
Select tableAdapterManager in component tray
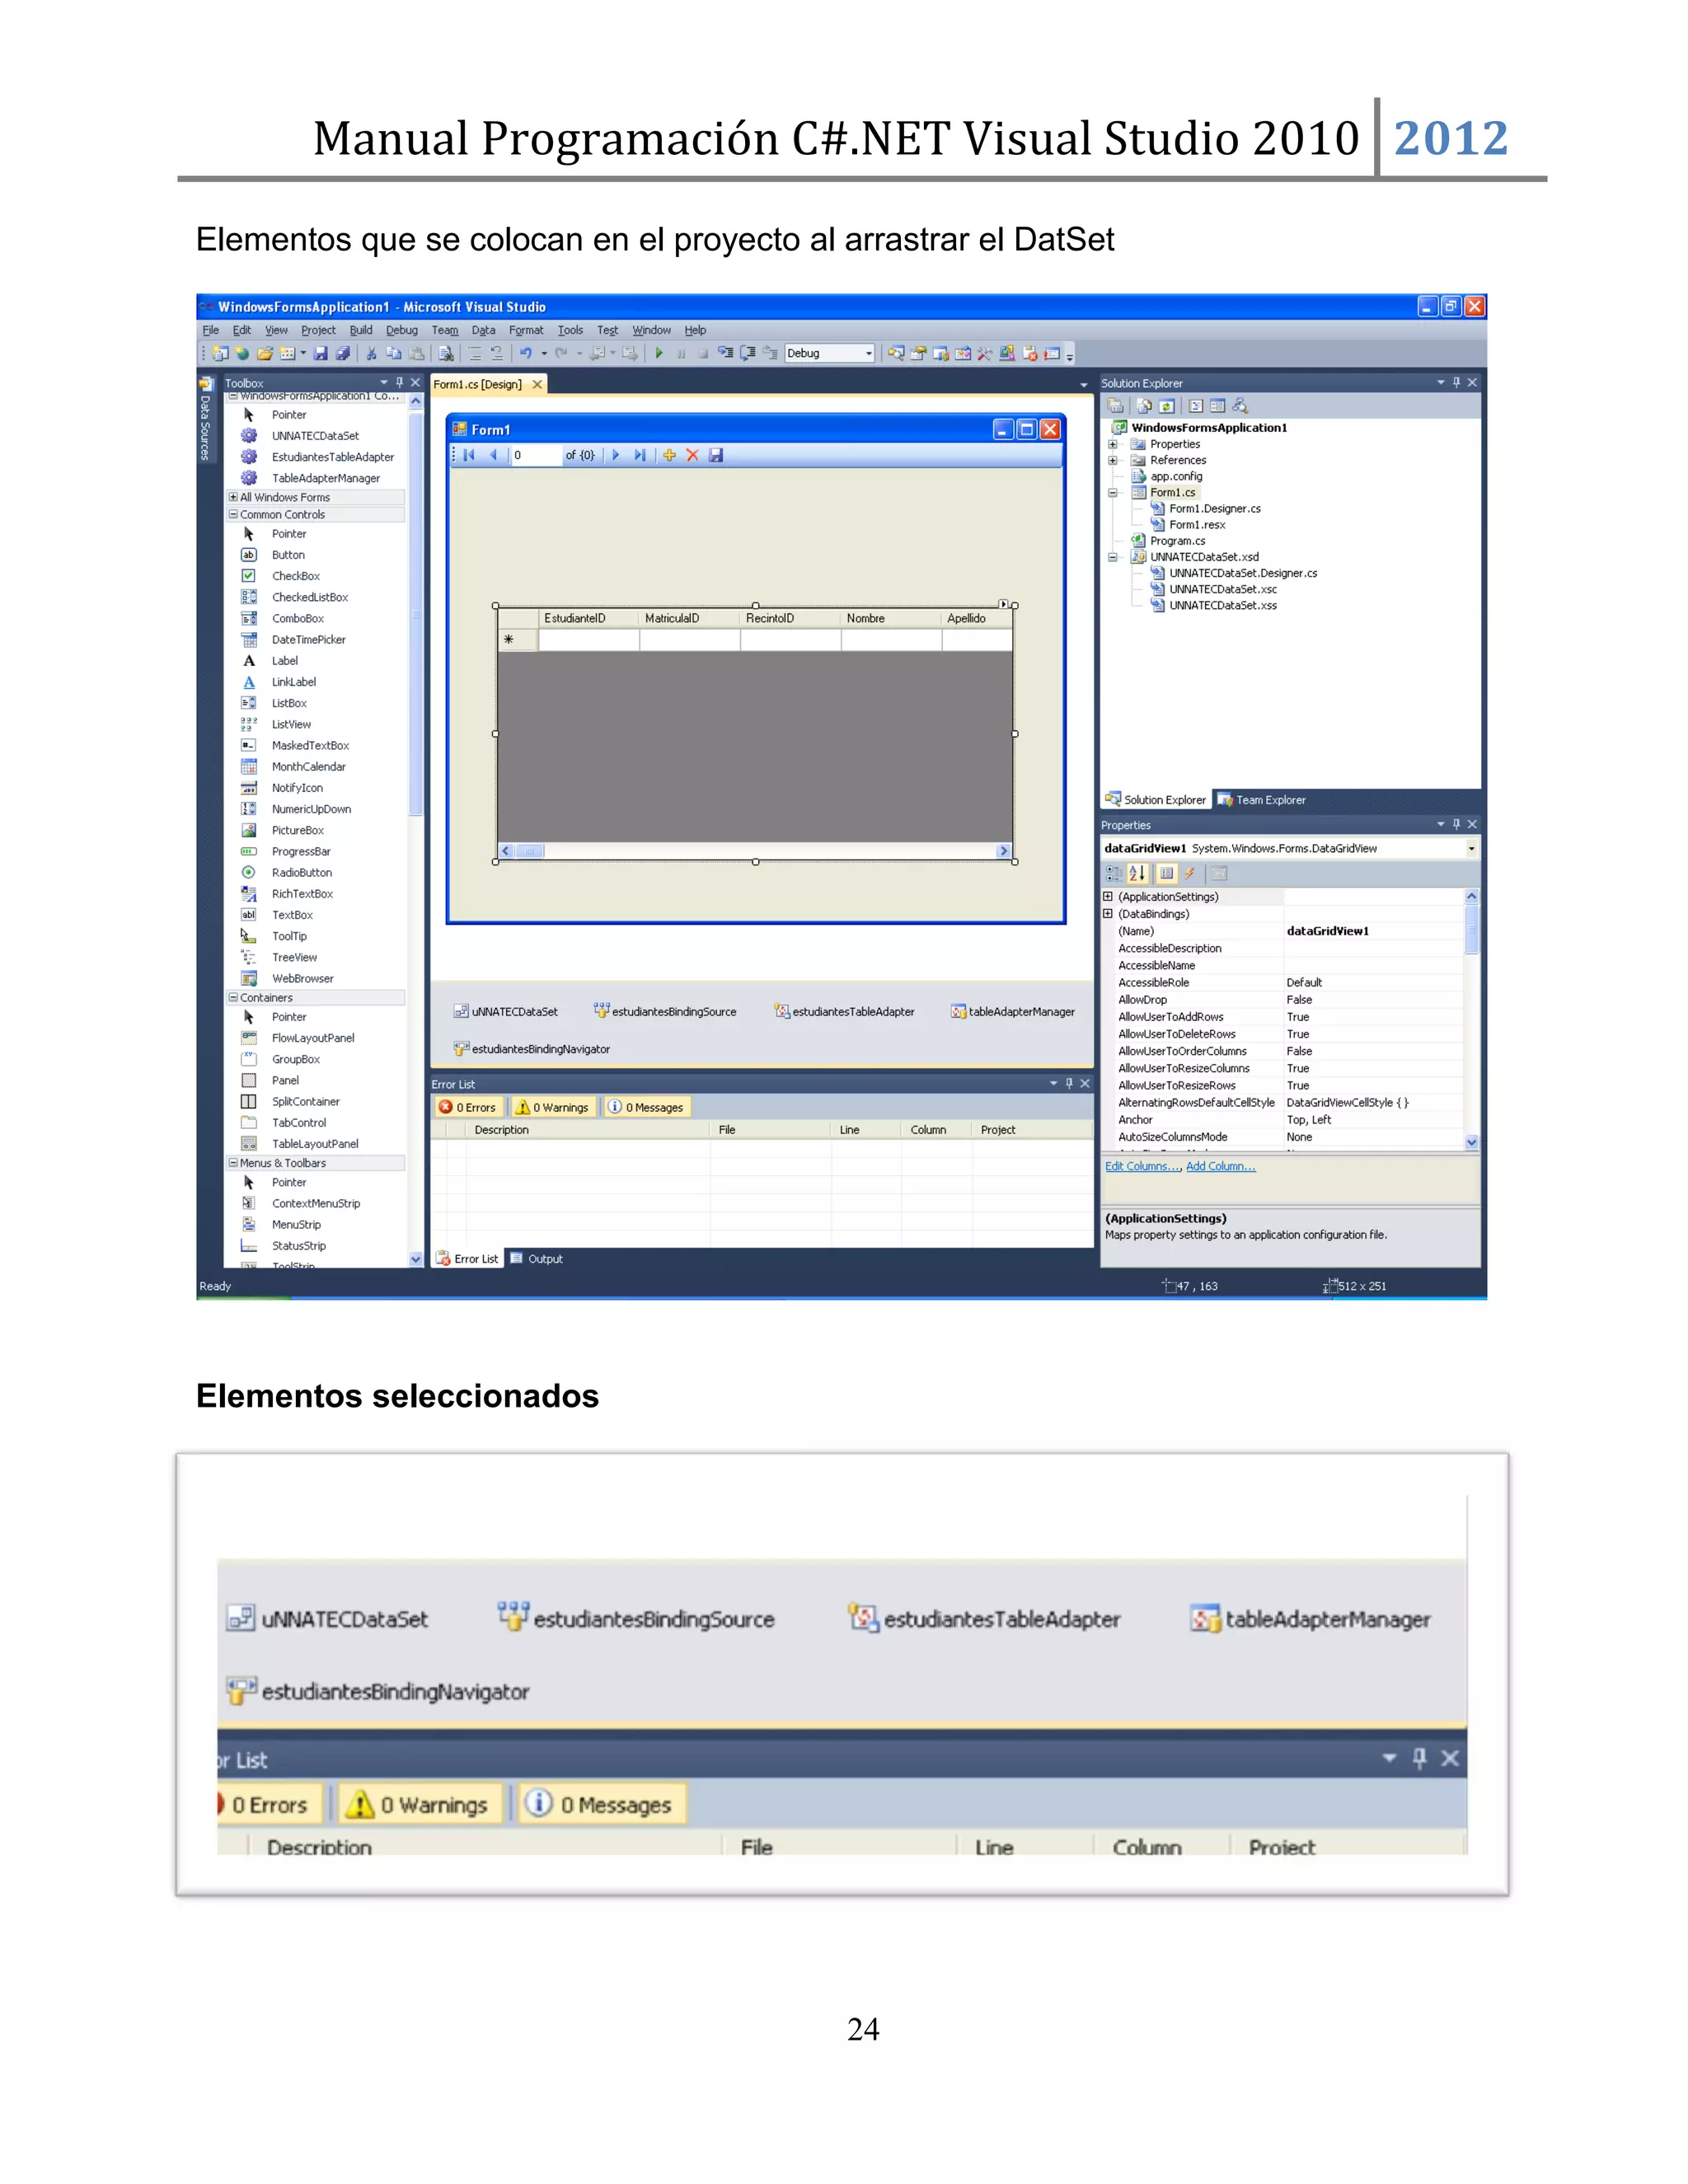point(1012,1011)
